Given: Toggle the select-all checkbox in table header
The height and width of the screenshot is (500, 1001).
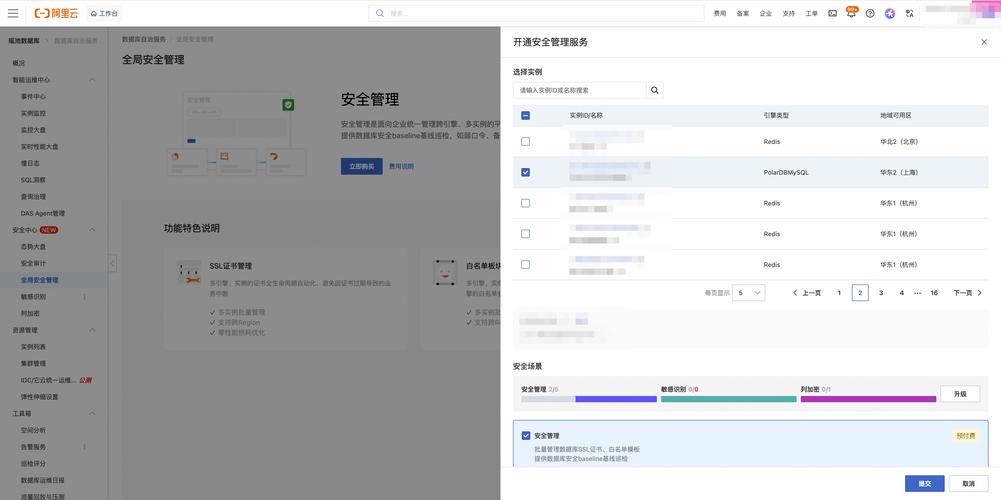Looking at the screenshot, I should pos(525,116).
